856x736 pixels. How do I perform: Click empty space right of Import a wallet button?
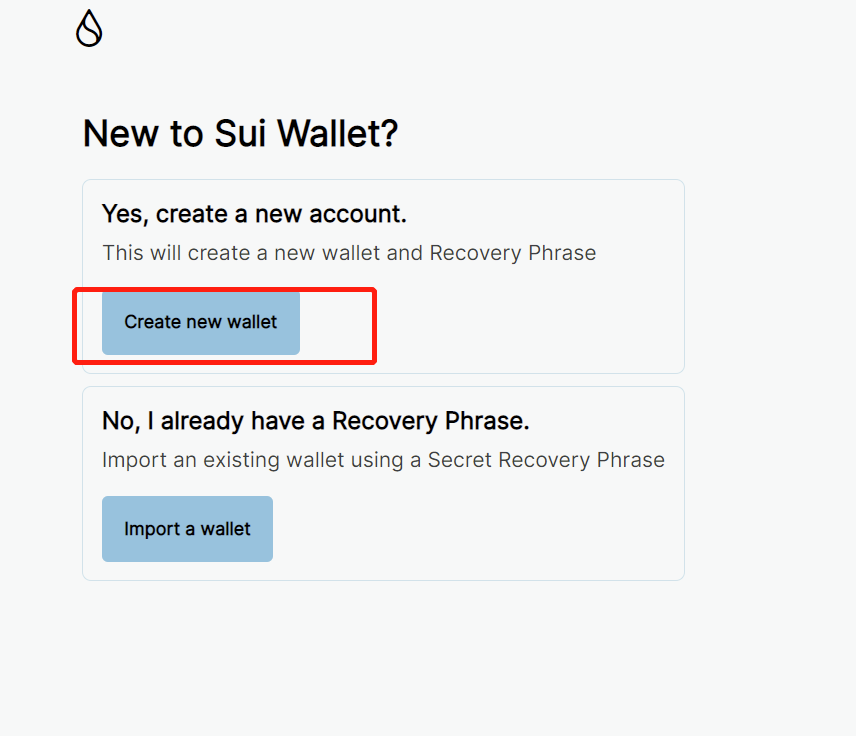tap(470, 529)
